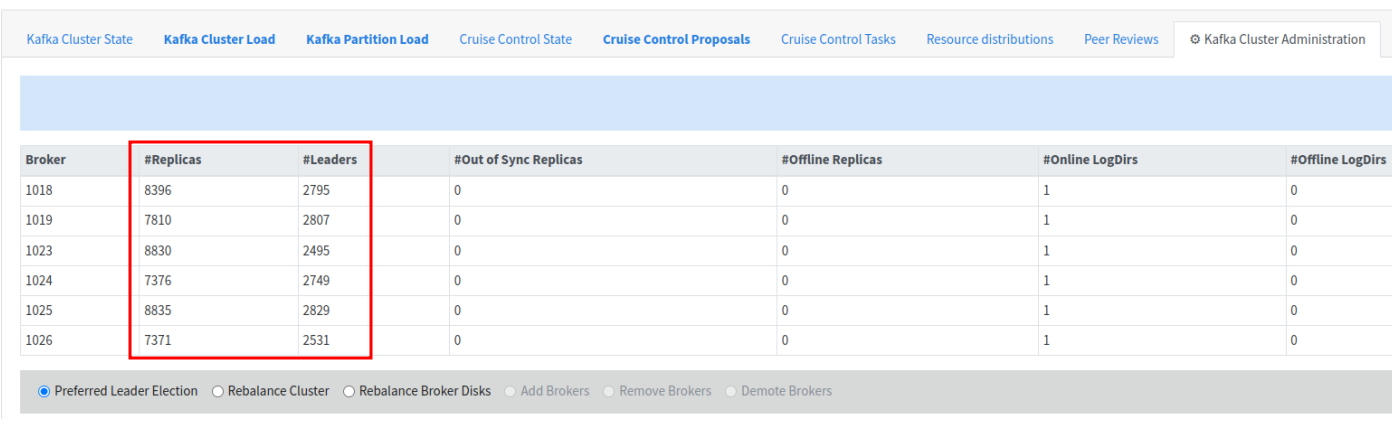Switch to the Cruise Control Tasks tab
Viewport: 1392px width, 424px height.
click(838, 40)
